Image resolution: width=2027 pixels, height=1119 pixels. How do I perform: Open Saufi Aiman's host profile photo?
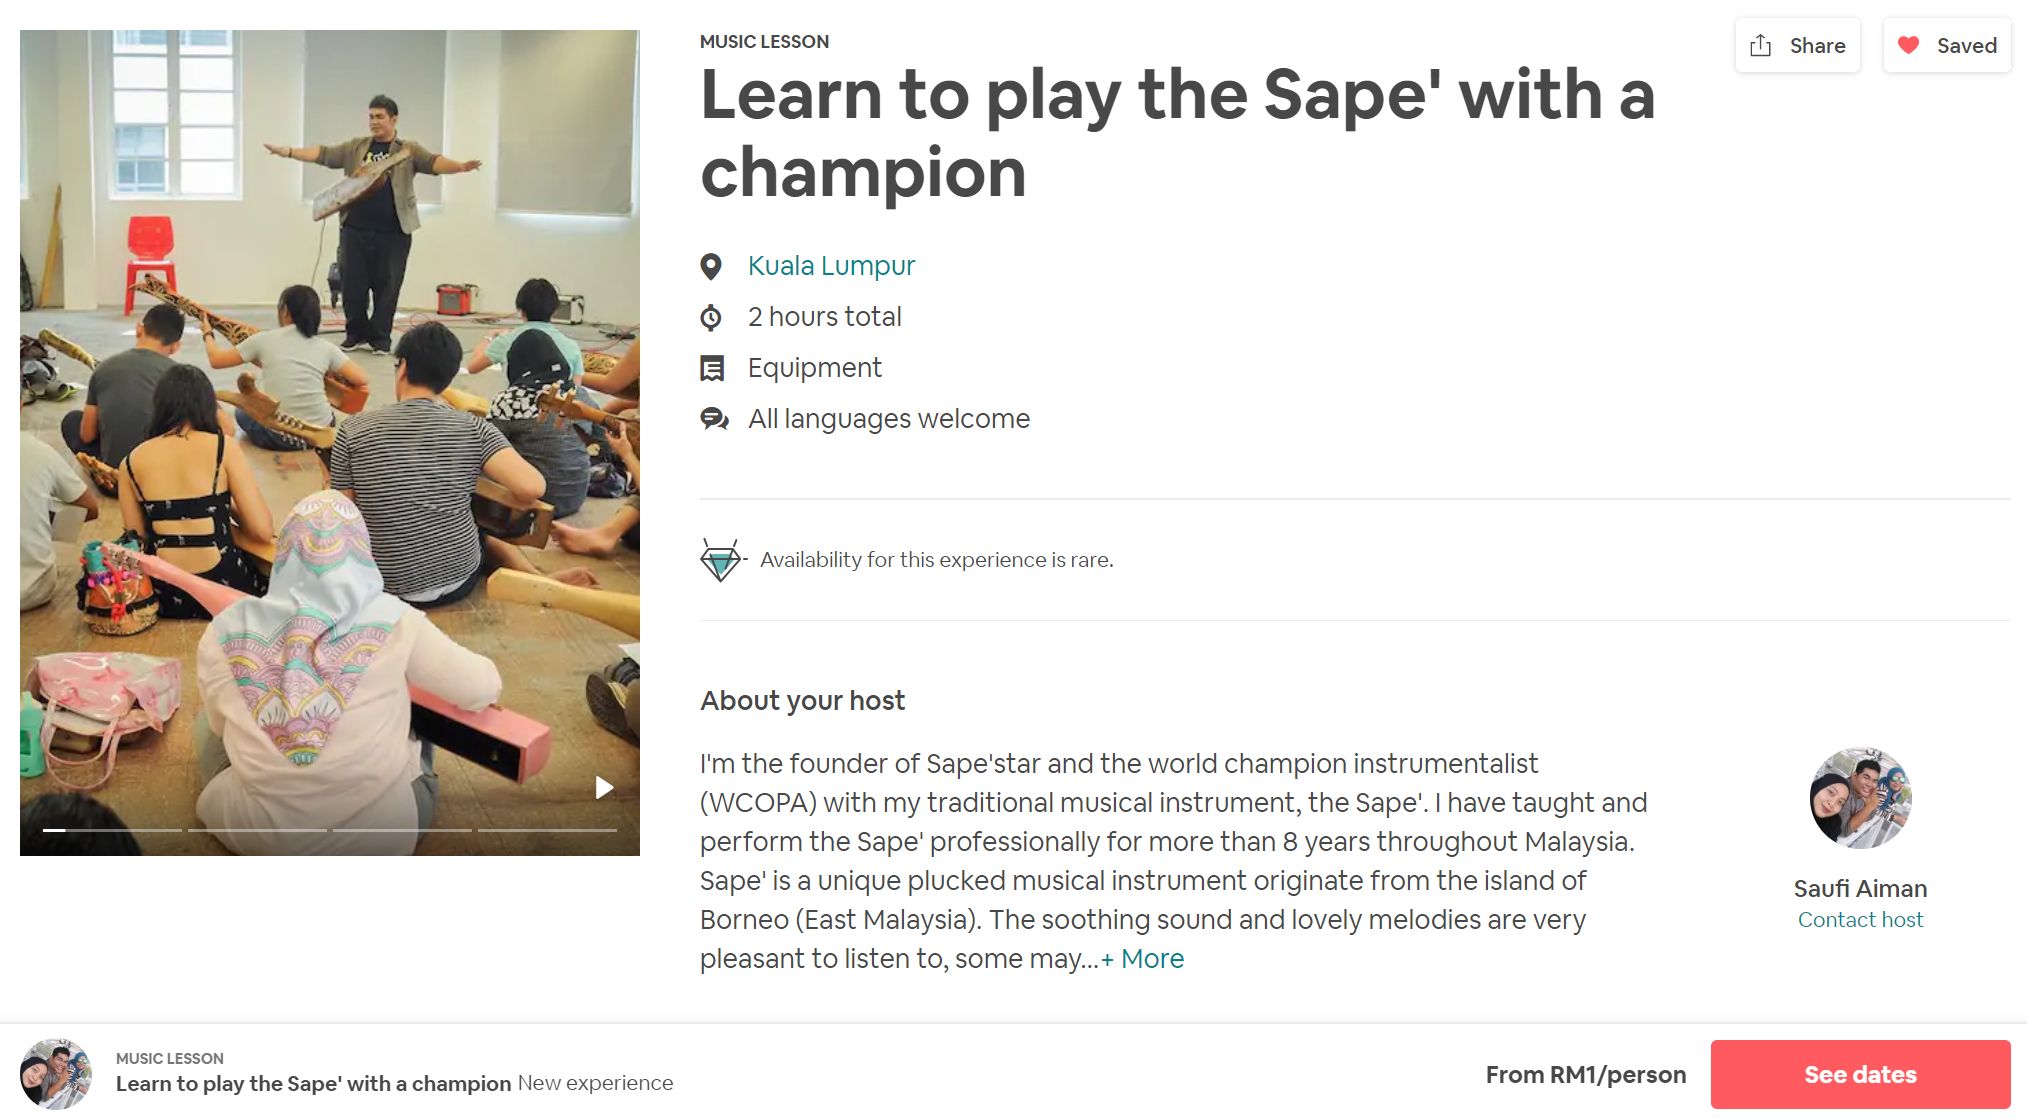[1860, 798]
